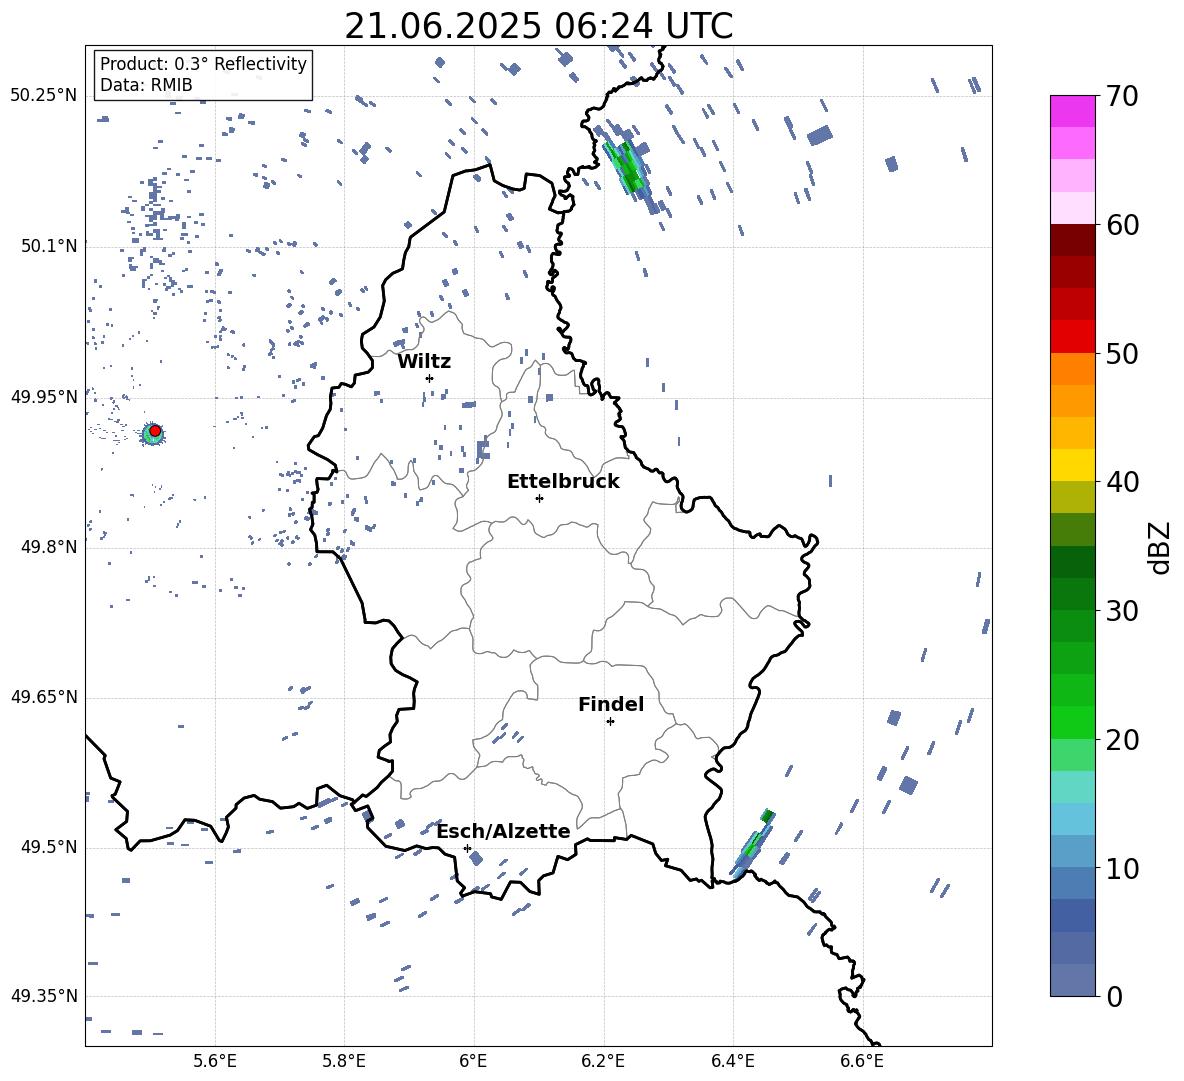
Task: Pick the magenta swatch at top of colorbar
Action: click(x=1073, y=111)
